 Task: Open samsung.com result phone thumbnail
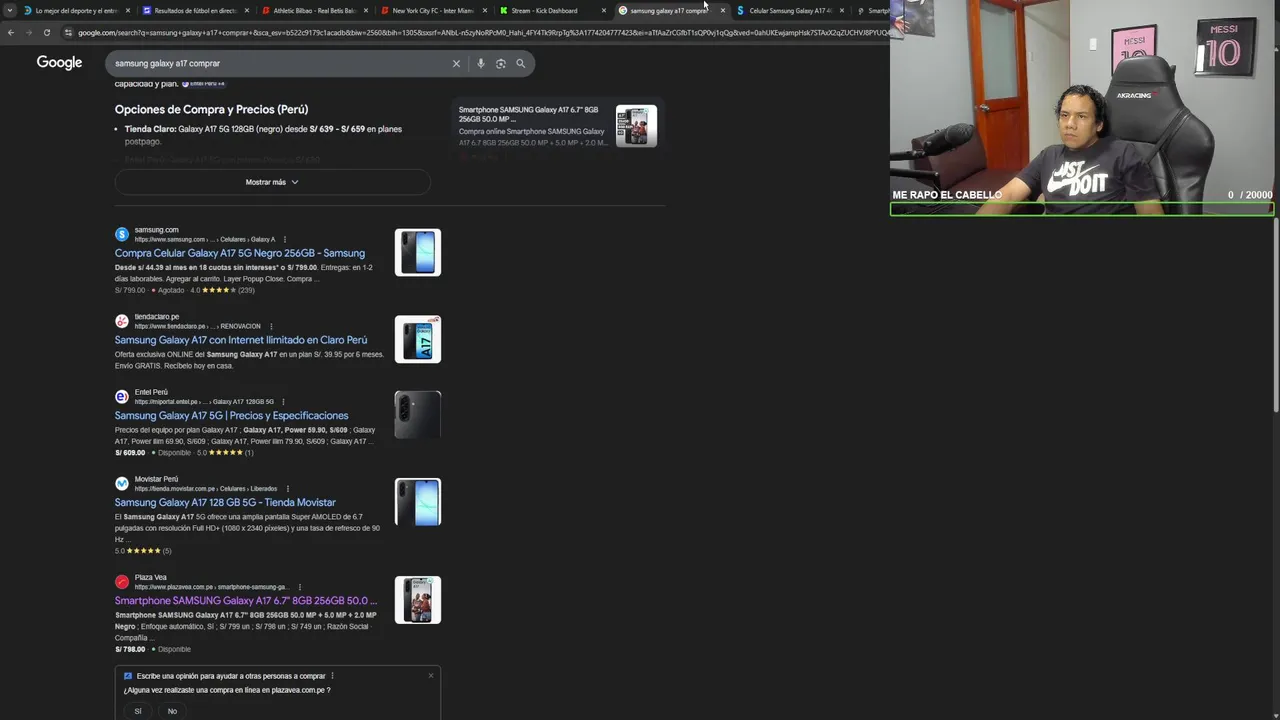click(x=418, y=253)
